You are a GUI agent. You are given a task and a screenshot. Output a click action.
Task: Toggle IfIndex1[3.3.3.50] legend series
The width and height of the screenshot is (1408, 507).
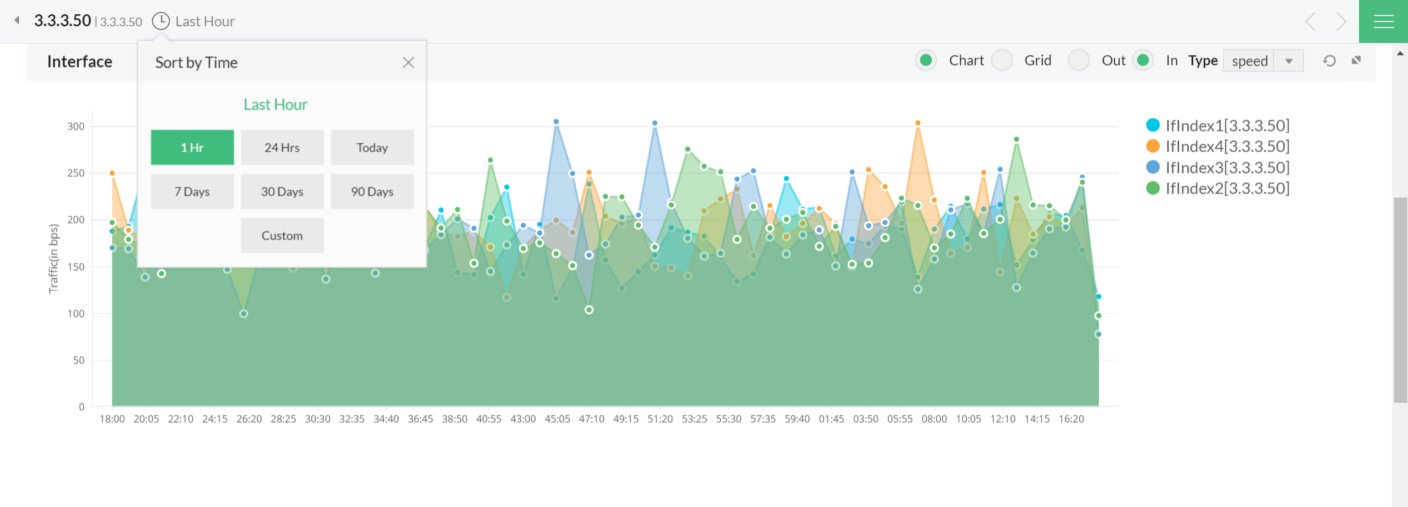point(1226,125)
